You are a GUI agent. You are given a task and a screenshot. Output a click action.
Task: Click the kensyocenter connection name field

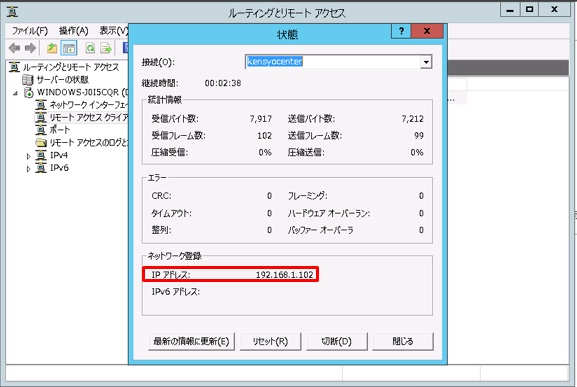tap(333, 62)
